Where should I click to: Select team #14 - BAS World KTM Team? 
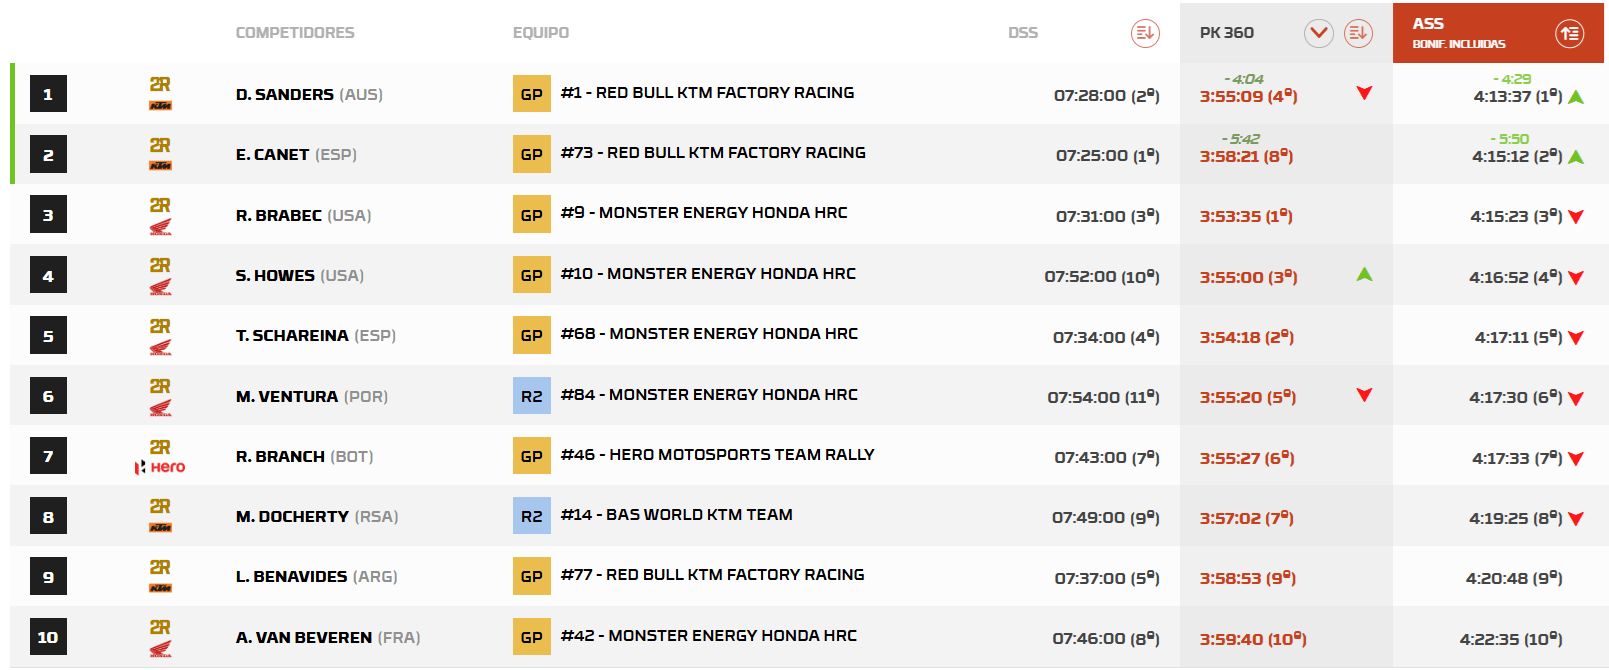point(677,515)
